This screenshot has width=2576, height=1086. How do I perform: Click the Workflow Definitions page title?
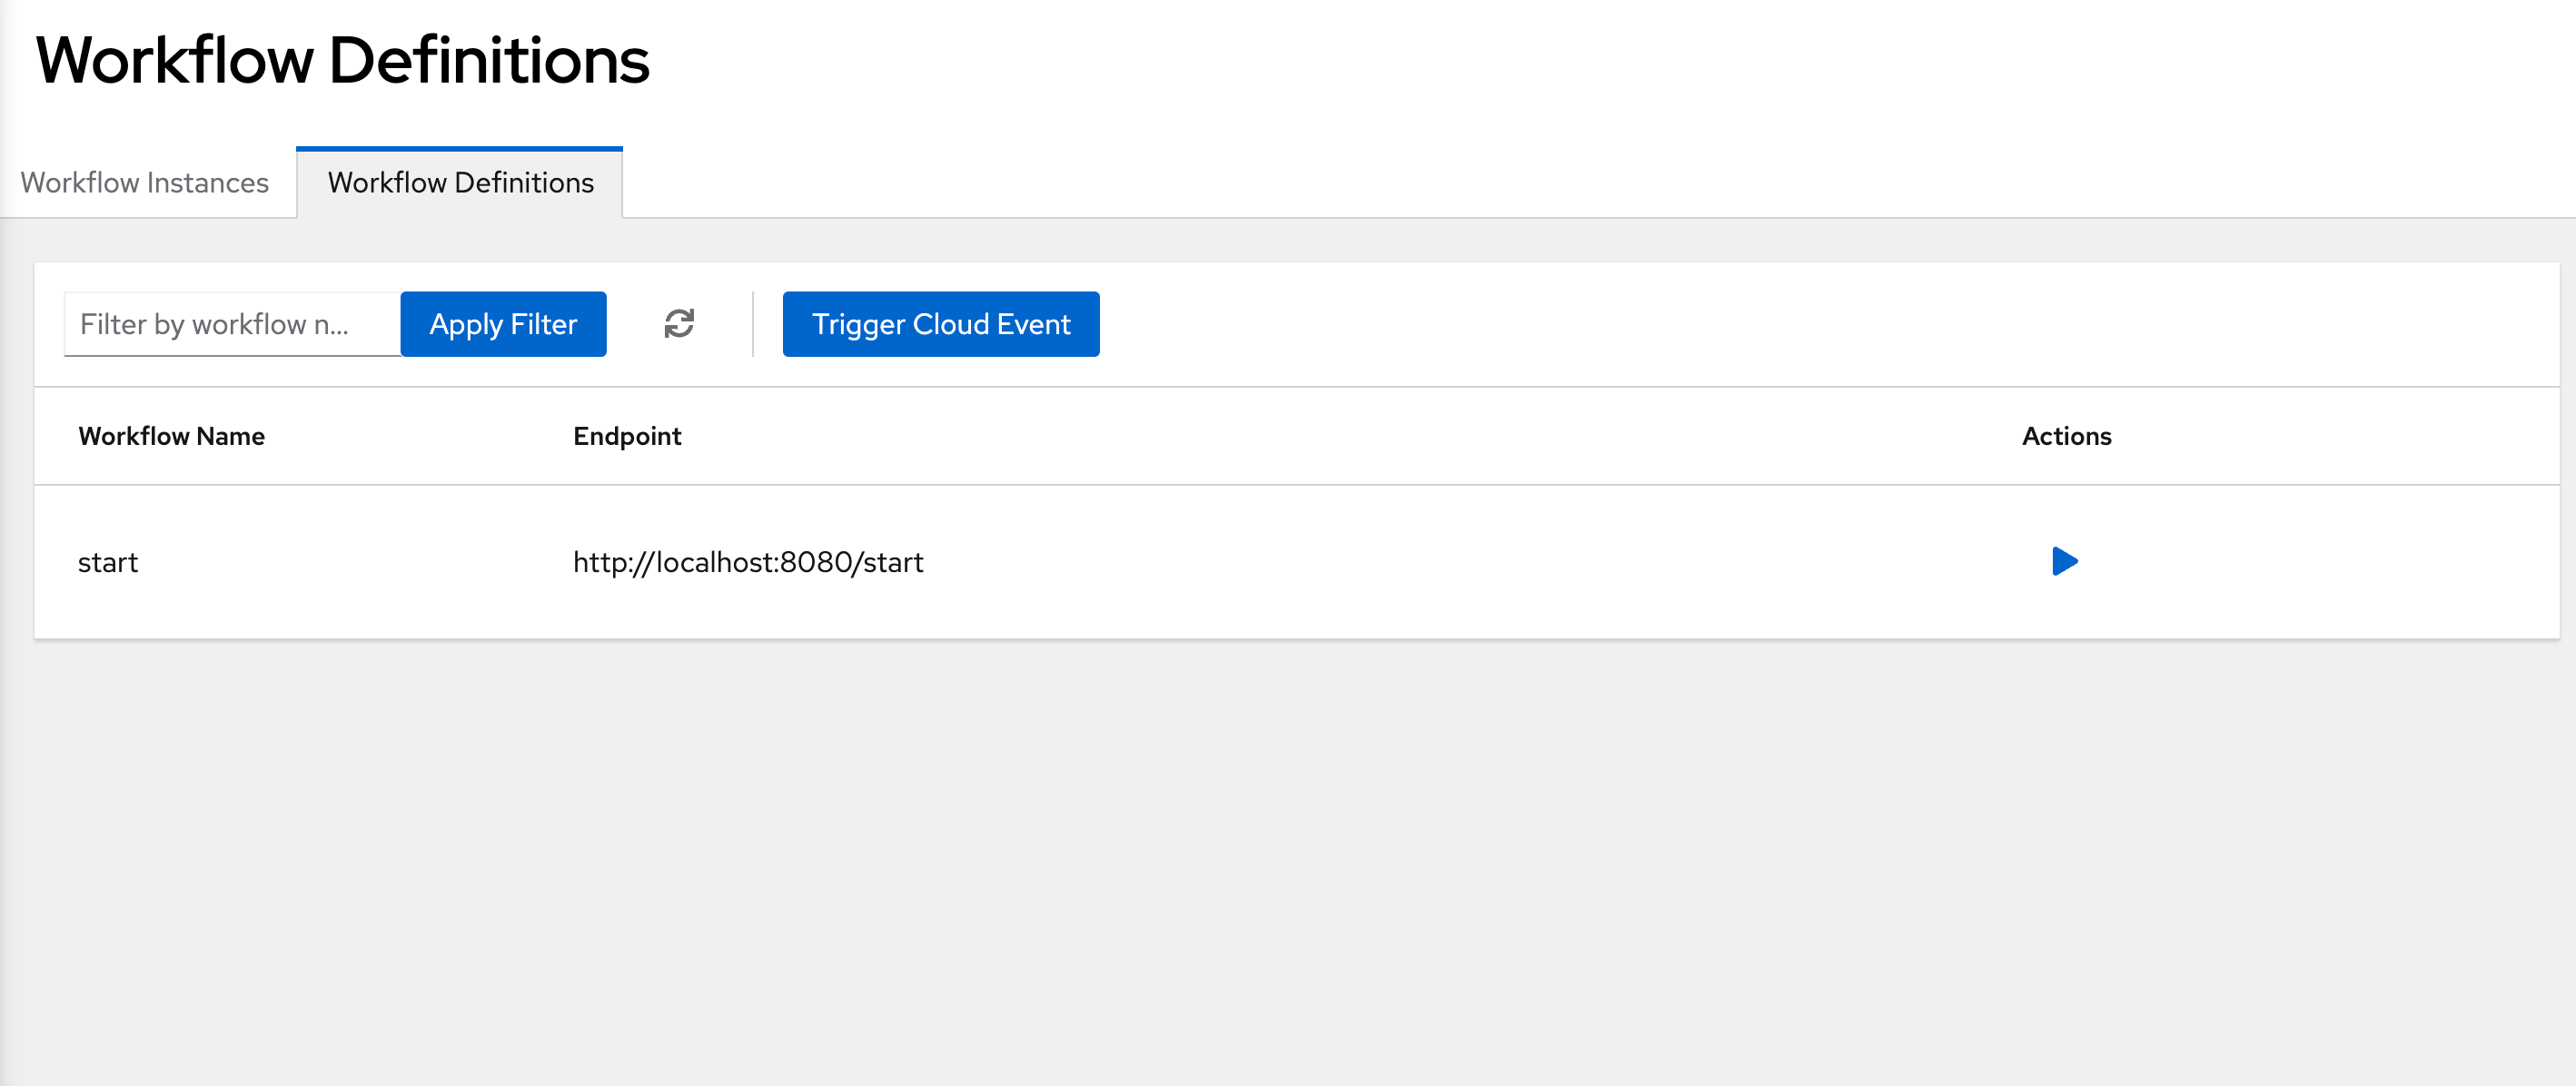coord(344,60)
